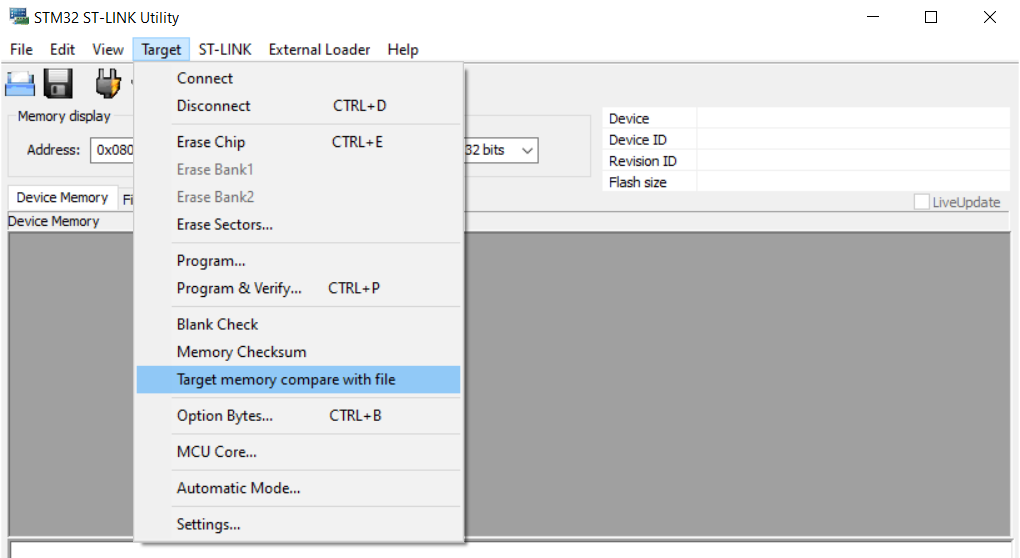1020x558 pixels.
Task: Open the File menu
Action: point(21,49)
